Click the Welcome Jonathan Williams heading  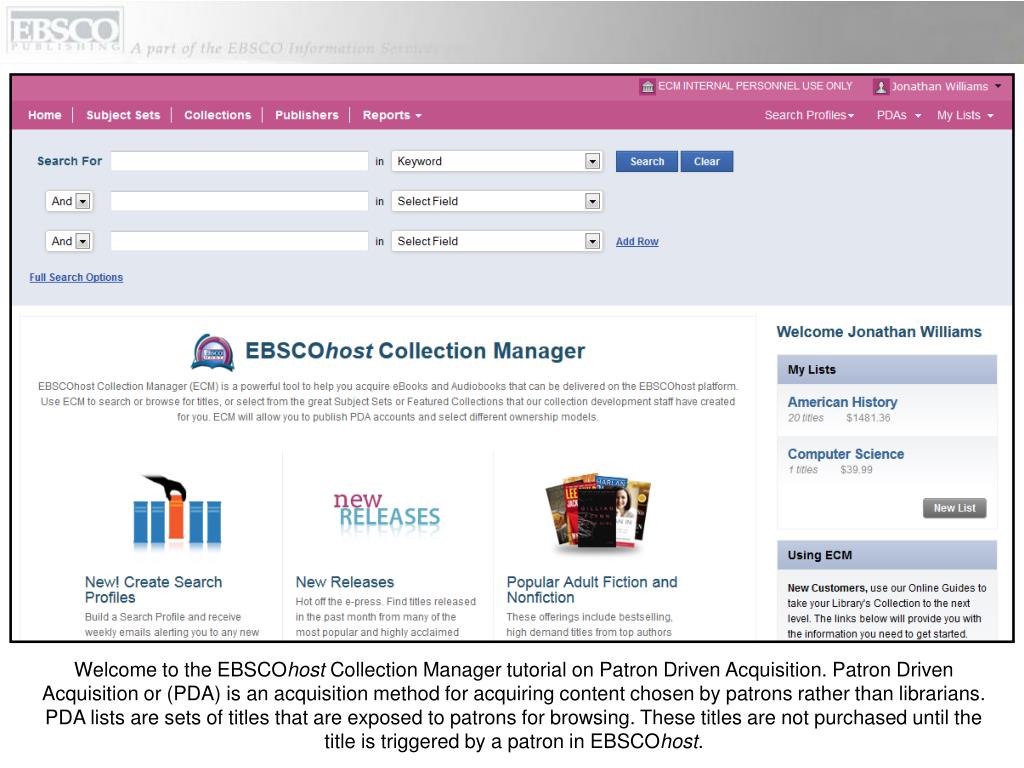click(x=879, y=332)
